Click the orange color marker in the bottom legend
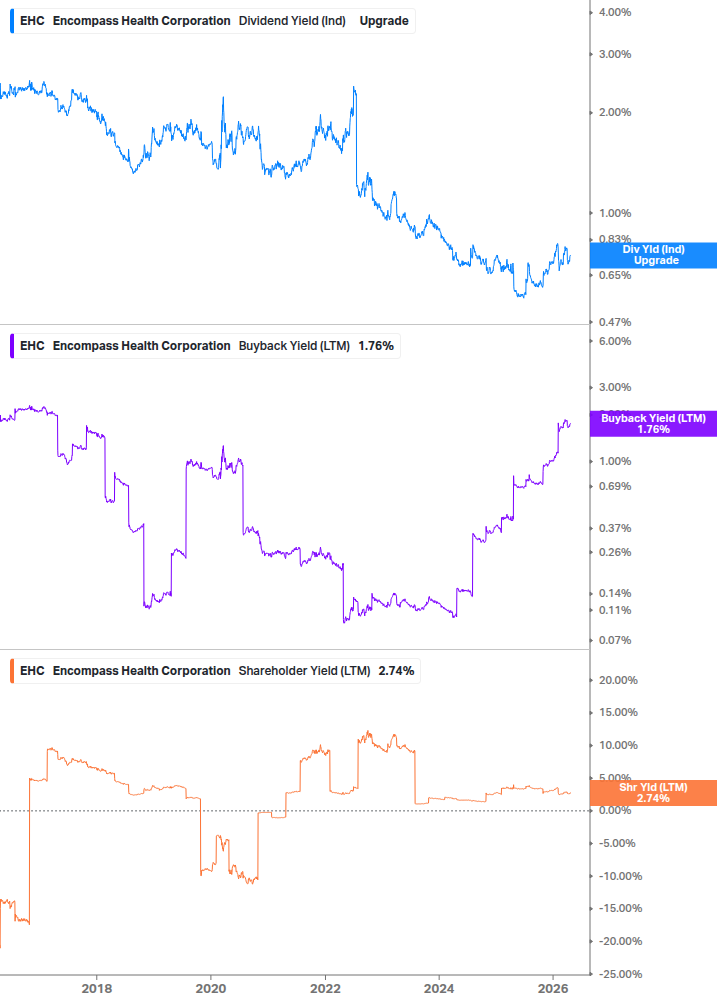Image resolution: width=717 pixels, height=1005 pixels. click(x=11, y=670)
